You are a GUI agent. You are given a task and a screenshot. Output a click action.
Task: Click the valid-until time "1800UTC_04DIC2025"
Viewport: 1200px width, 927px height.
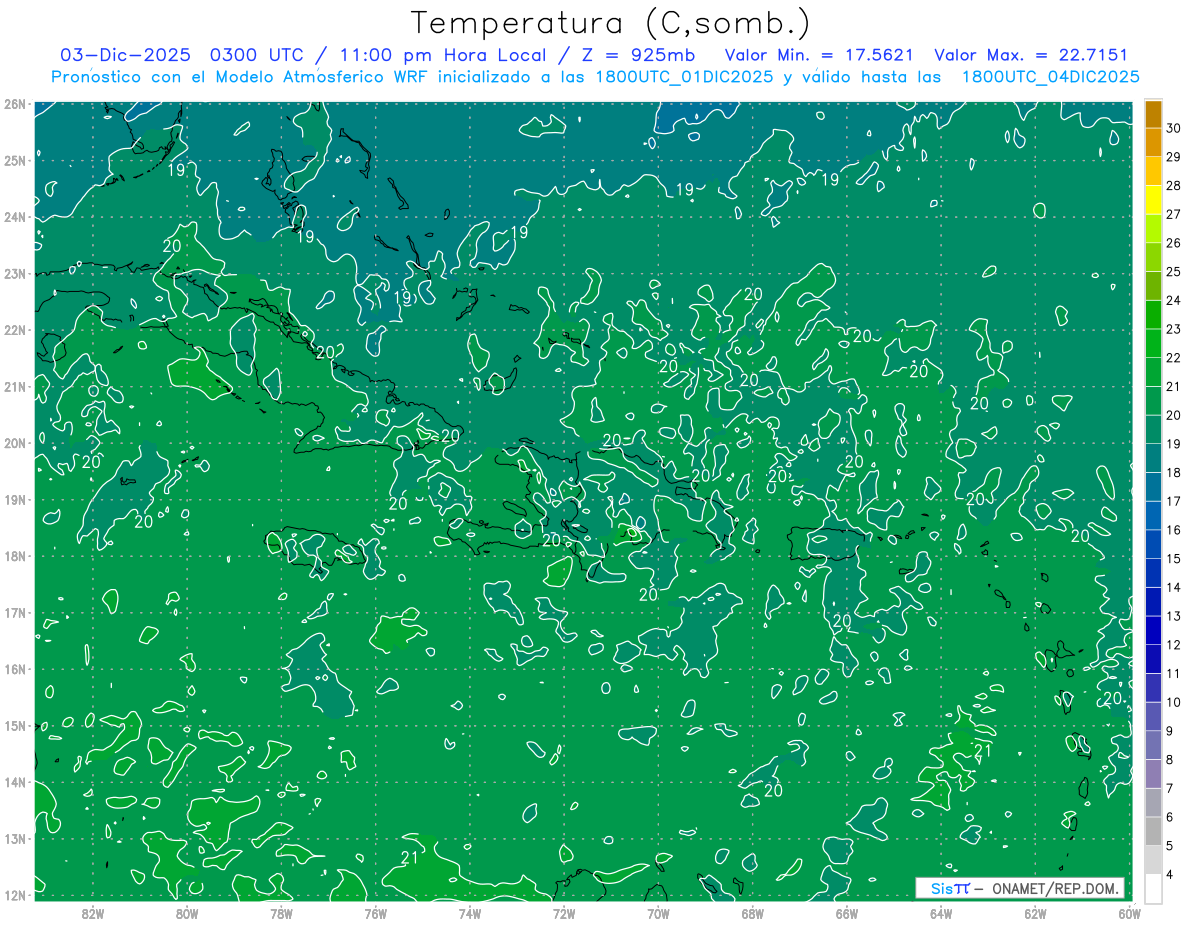point(1050,77)
